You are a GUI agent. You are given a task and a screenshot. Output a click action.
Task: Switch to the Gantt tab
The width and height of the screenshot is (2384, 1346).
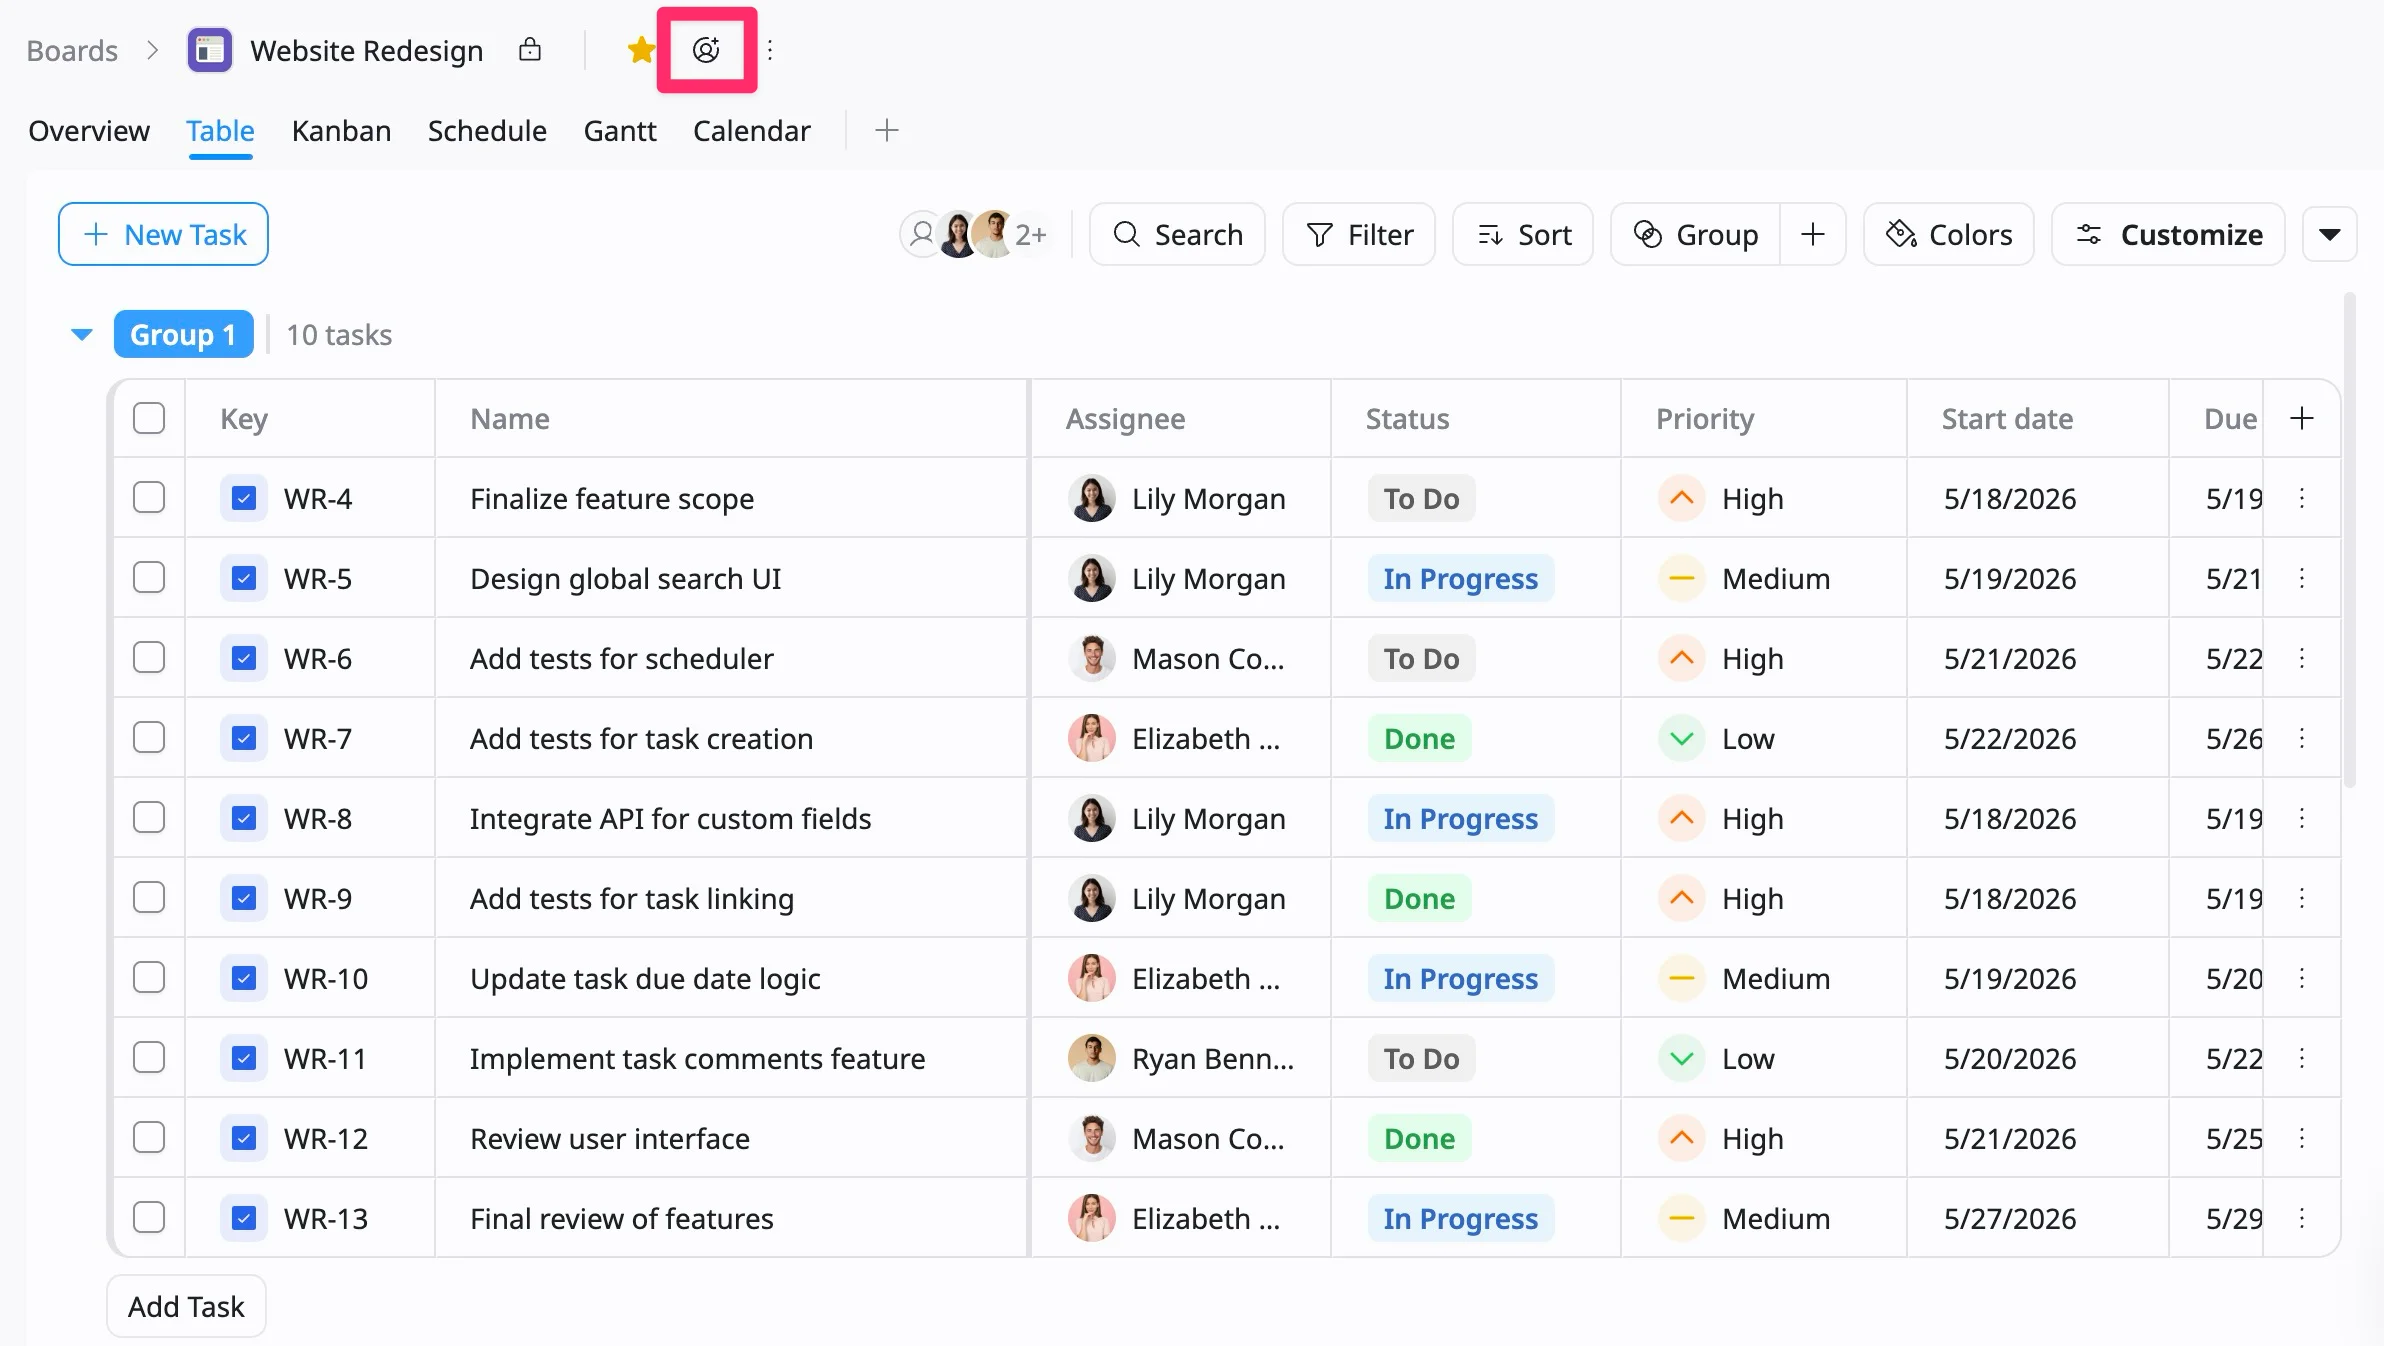(x=620, y=131)
